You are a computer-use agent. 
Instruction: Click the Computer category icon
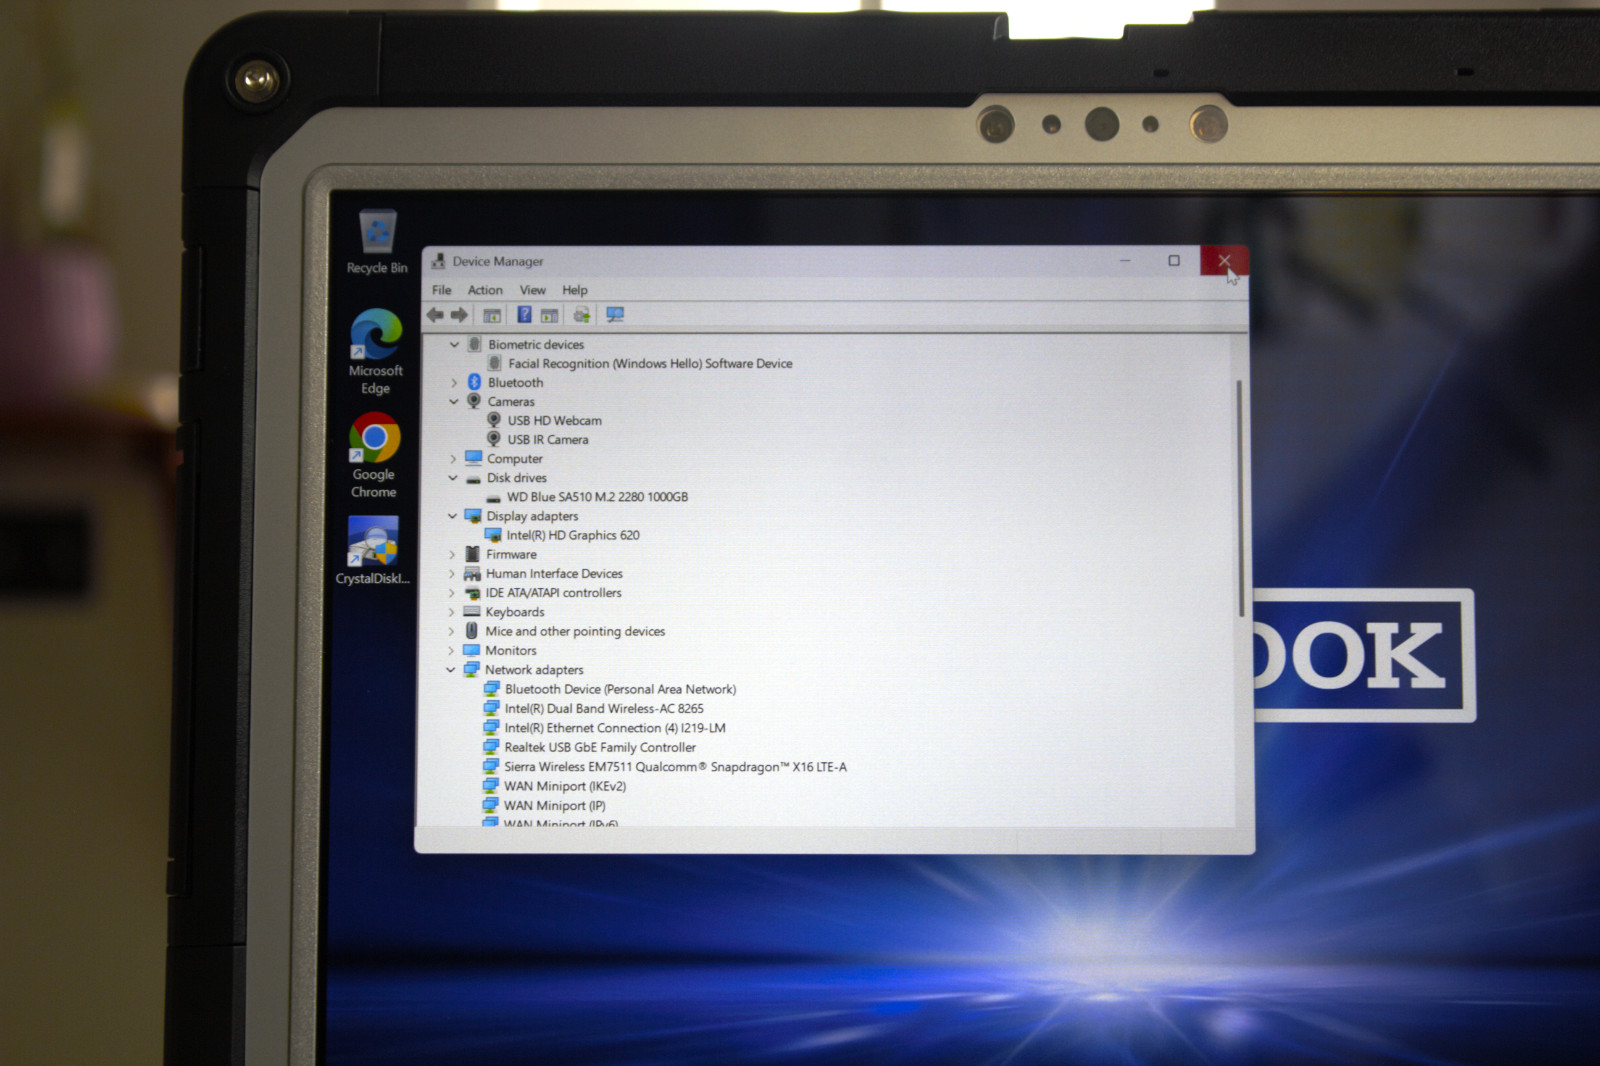(x=474, y=458)
